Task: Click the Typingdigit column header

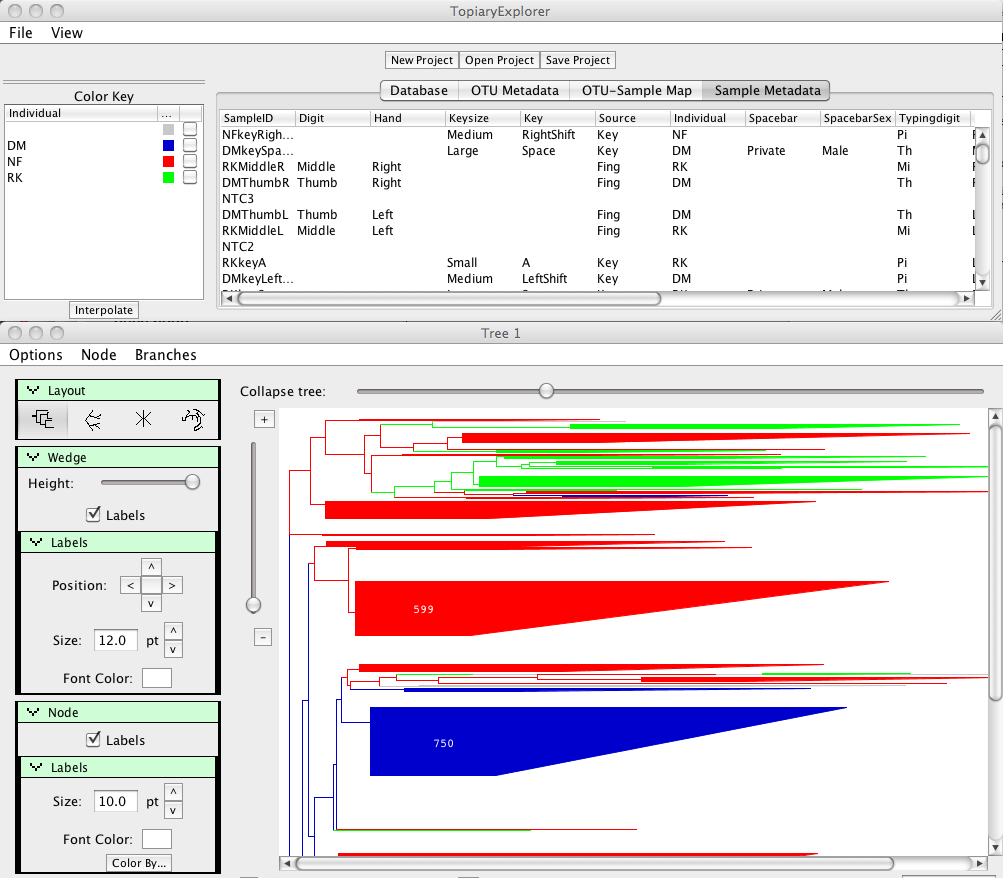Action: [x=934, y=118]
